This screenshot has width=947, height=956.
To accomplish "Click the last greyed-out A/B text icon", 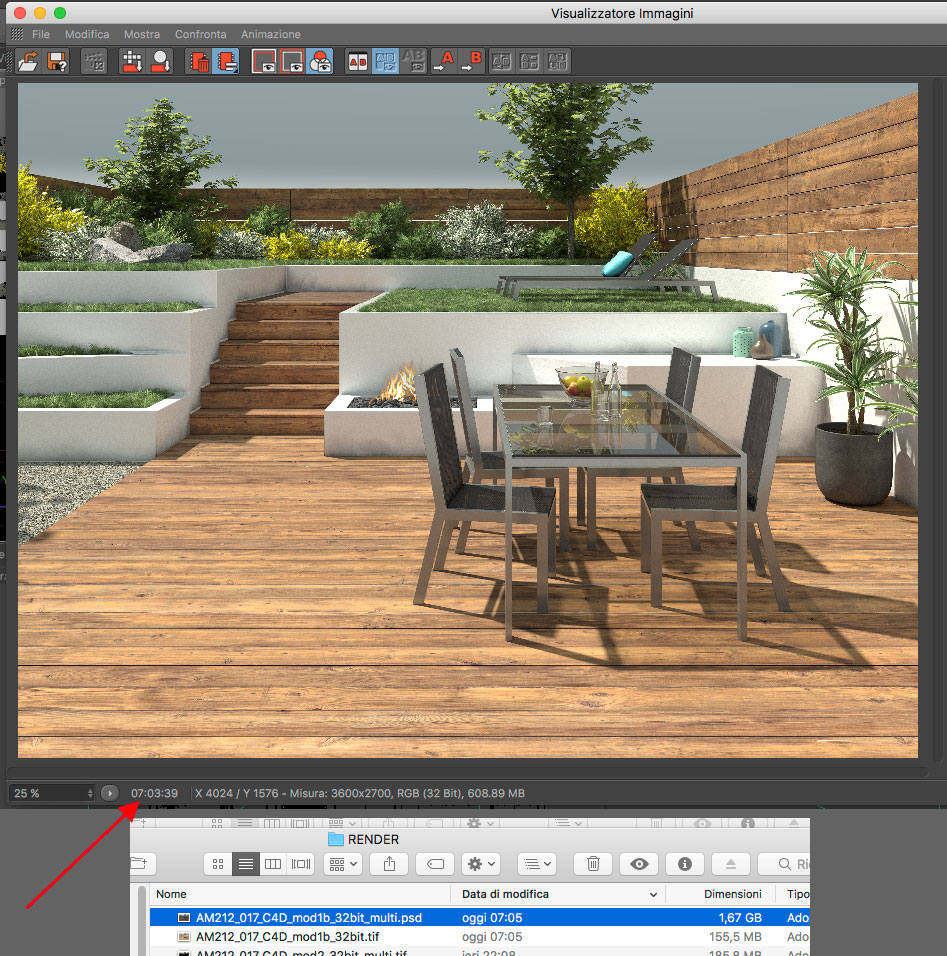I will tap(557, 62).
